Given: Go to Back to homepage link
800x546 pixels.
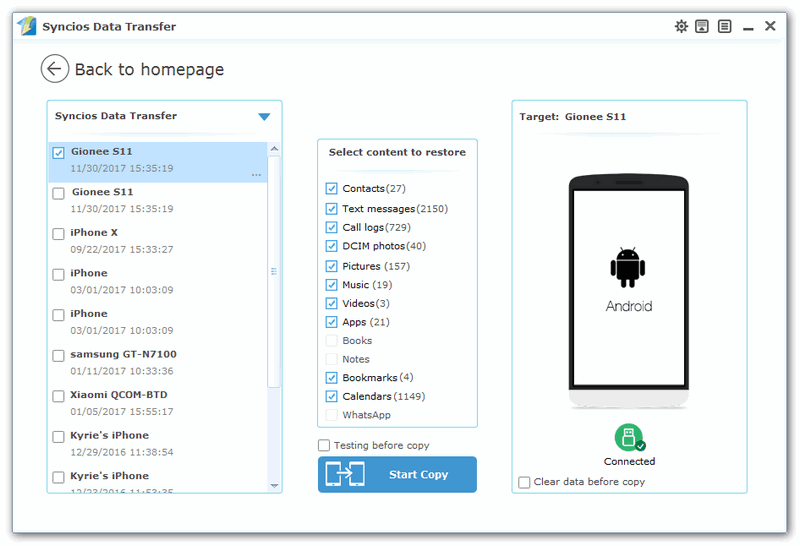Looking at the screenshot, I should click(149, 69).
